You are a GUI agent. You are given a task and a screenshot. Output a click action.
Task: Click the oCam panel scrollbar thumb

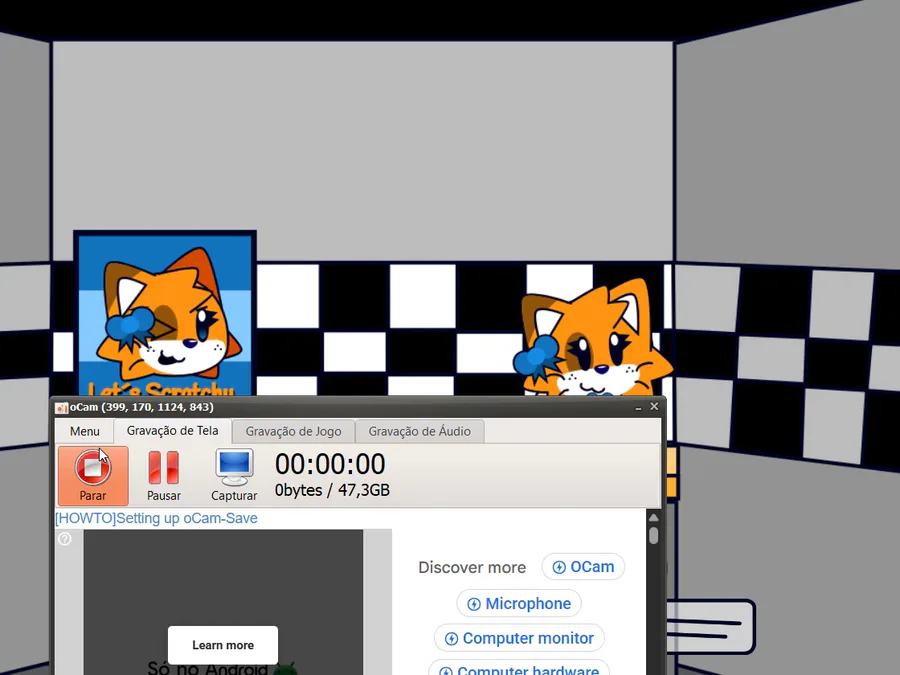pos(653,536)
